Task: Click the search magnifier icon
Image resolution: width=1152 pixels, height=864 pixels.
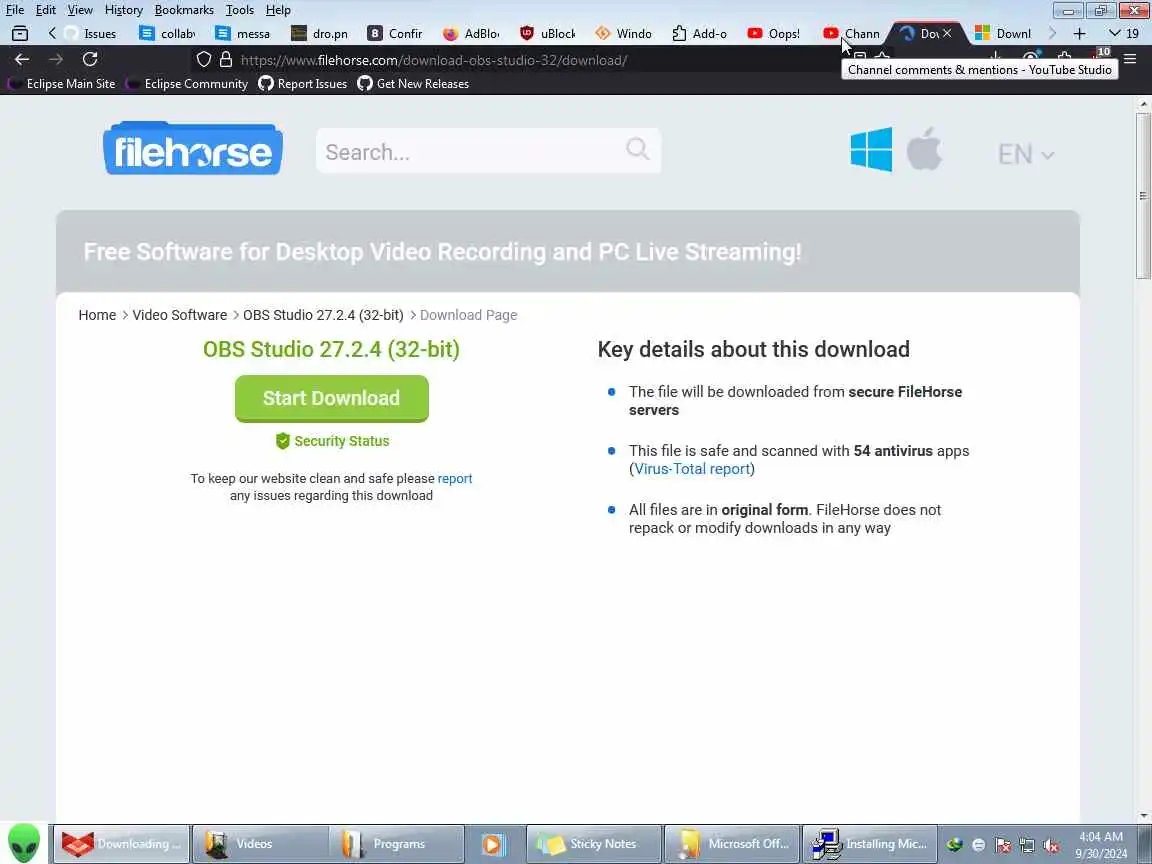Action: pyautogui.click(x=638, y=149)
